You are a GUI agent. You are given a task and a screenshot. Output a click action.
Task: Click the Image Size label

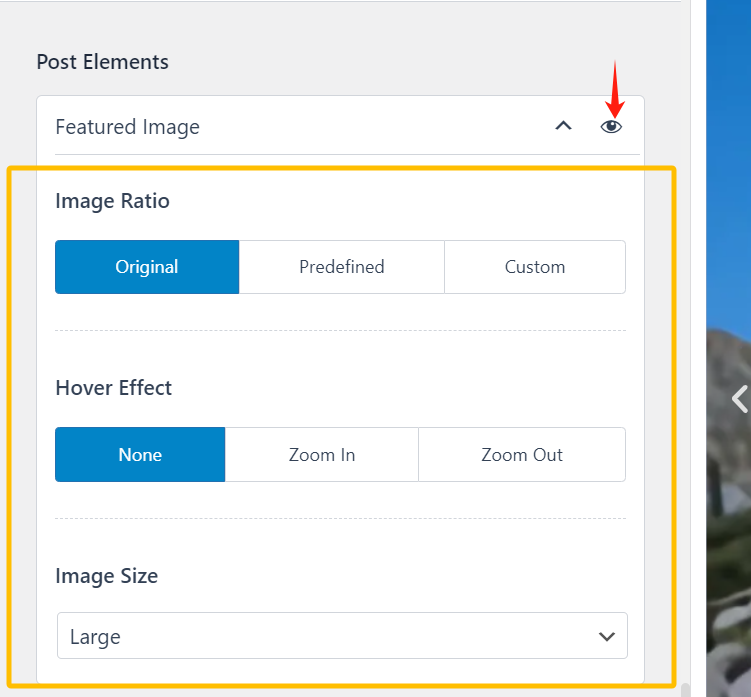(x=107, y=576)
